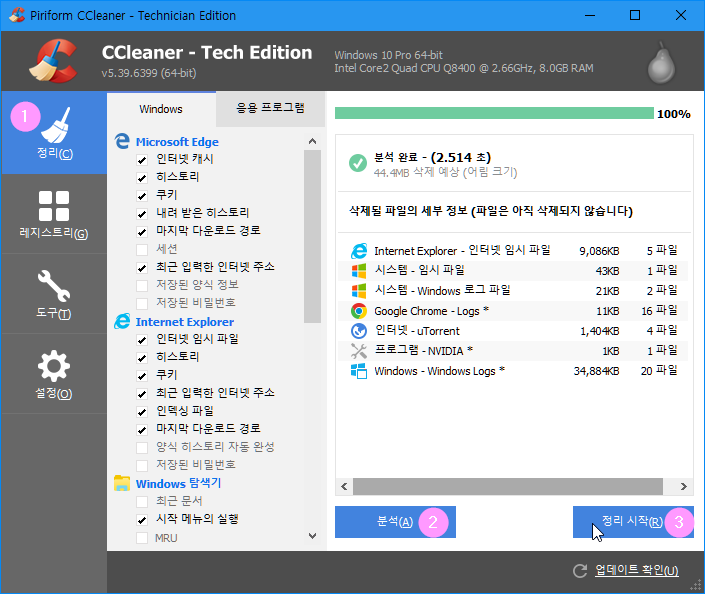
Task: Click the category list vertical scrollbar thumb
Action: point(312,237)
